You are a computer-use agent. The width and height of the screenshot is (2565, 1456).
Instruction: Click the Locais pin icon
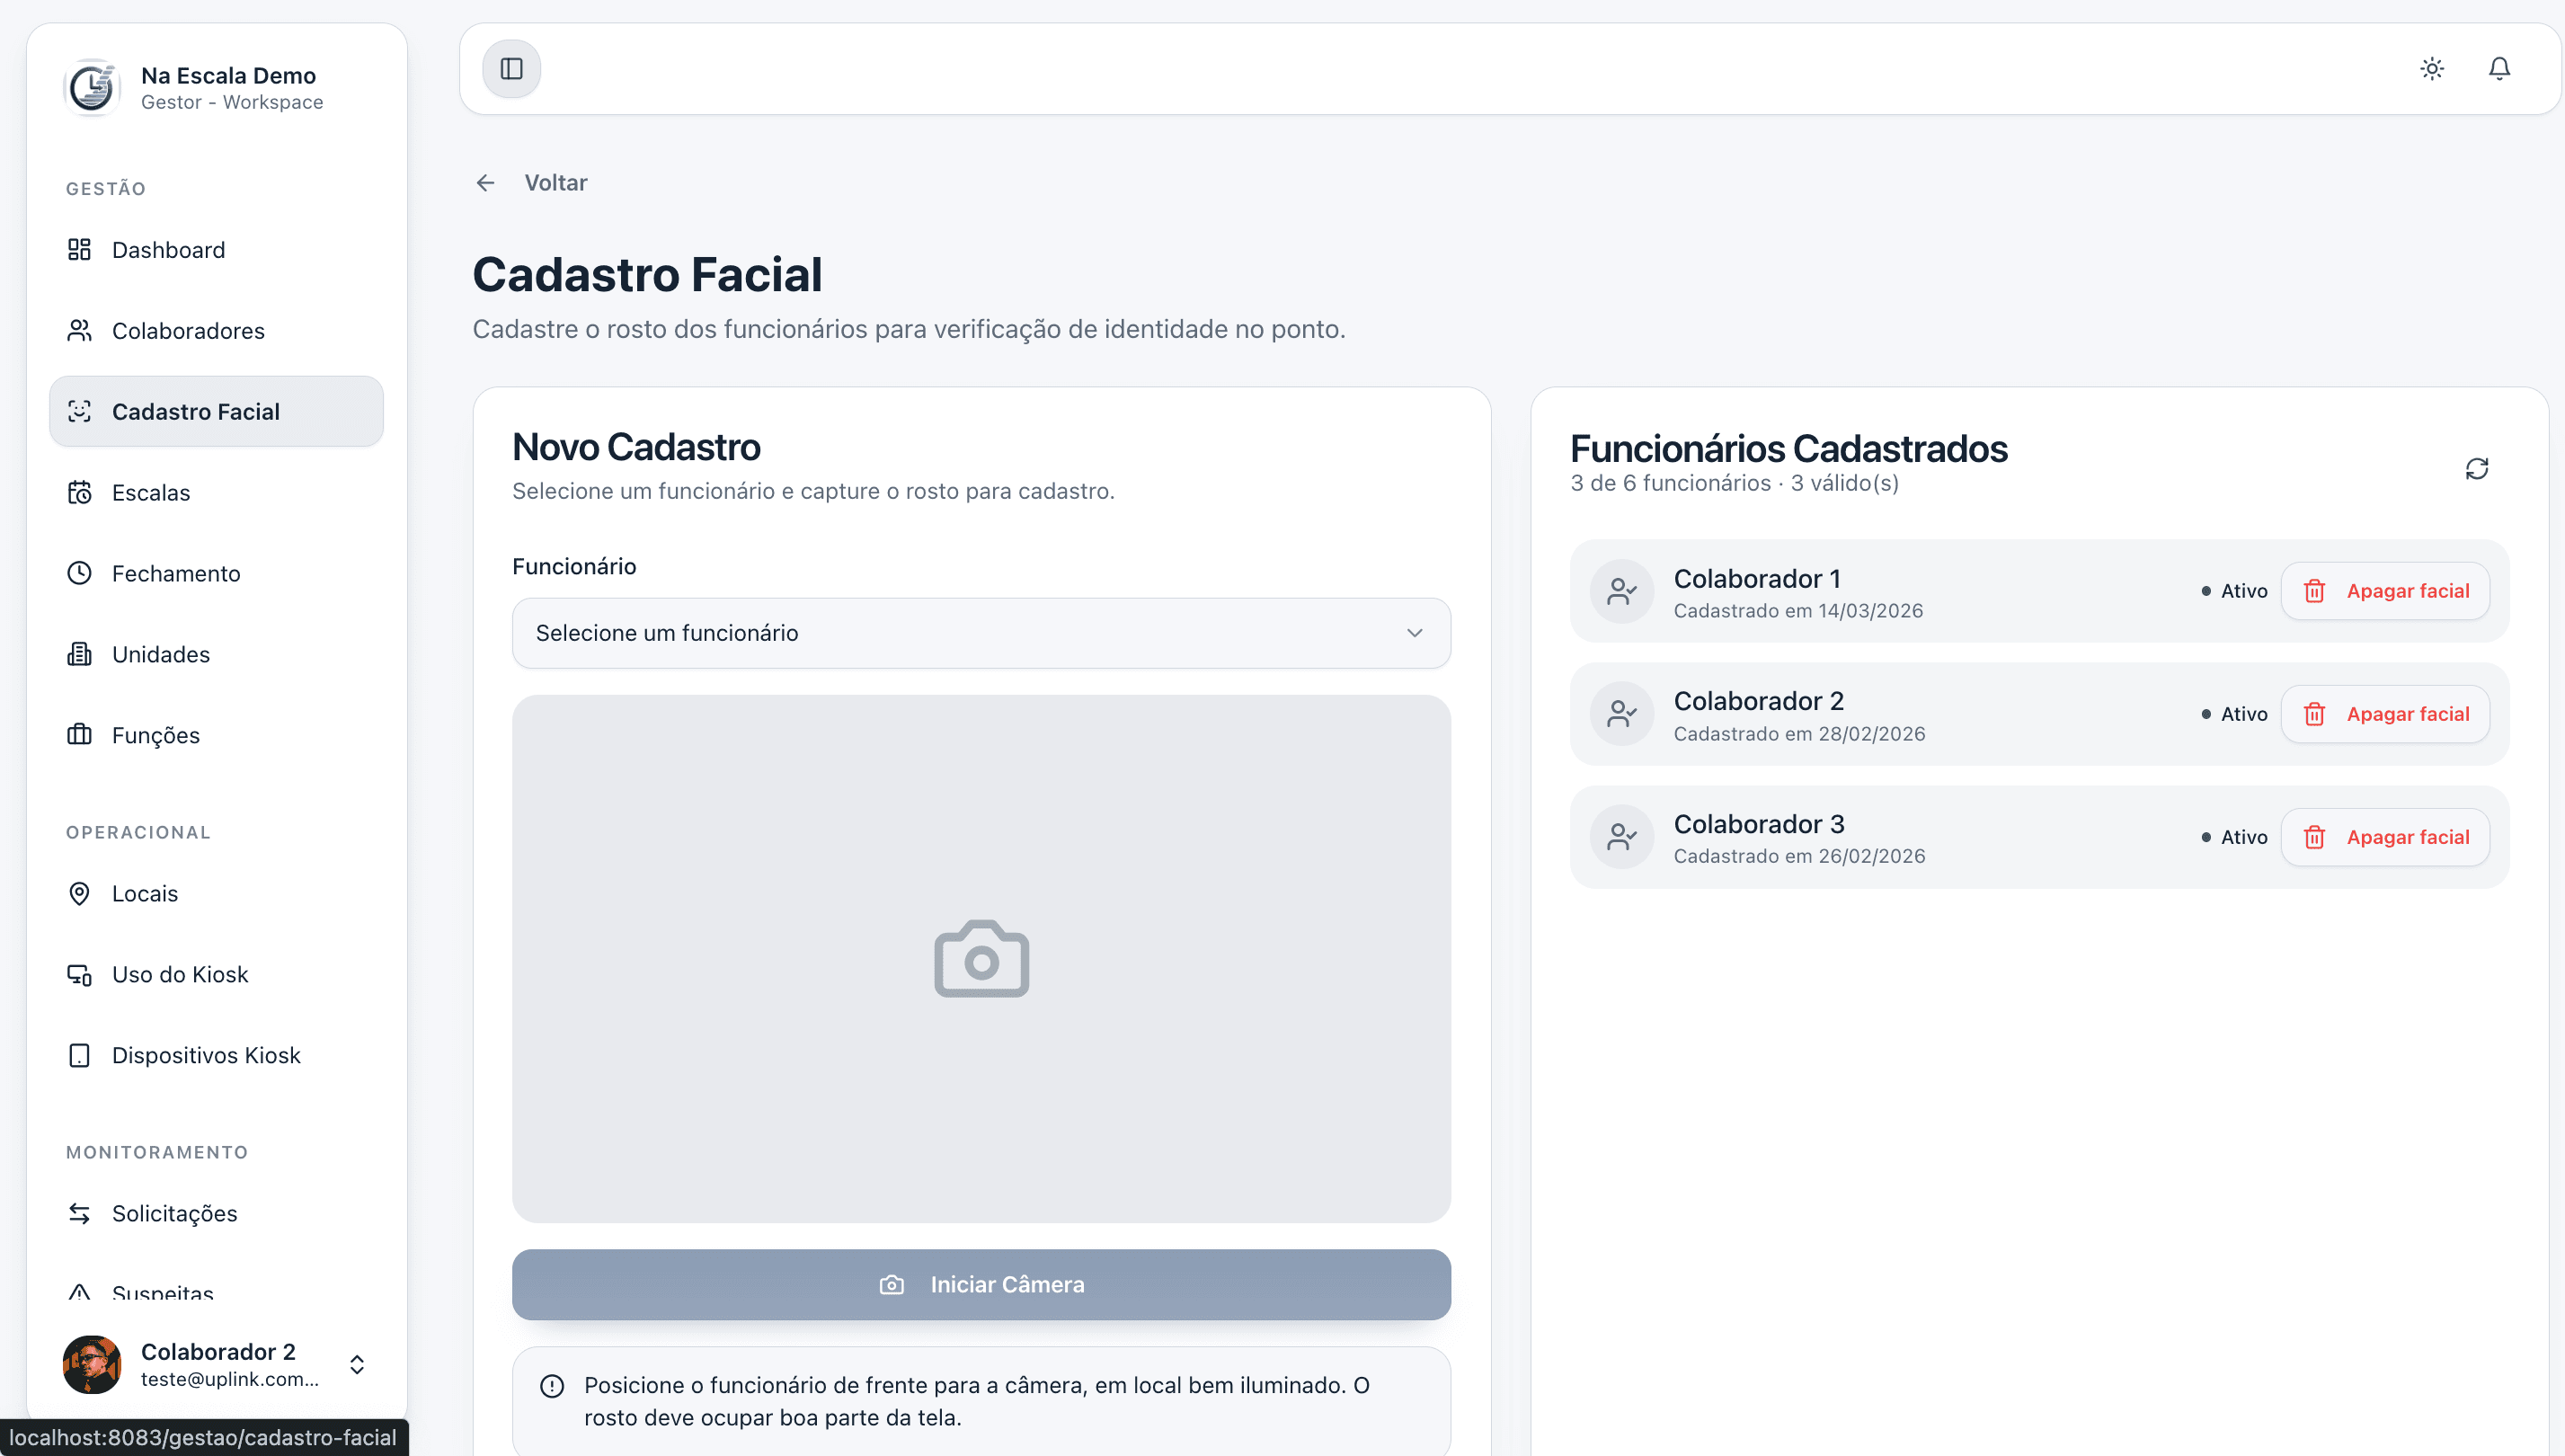click(80, 893)
